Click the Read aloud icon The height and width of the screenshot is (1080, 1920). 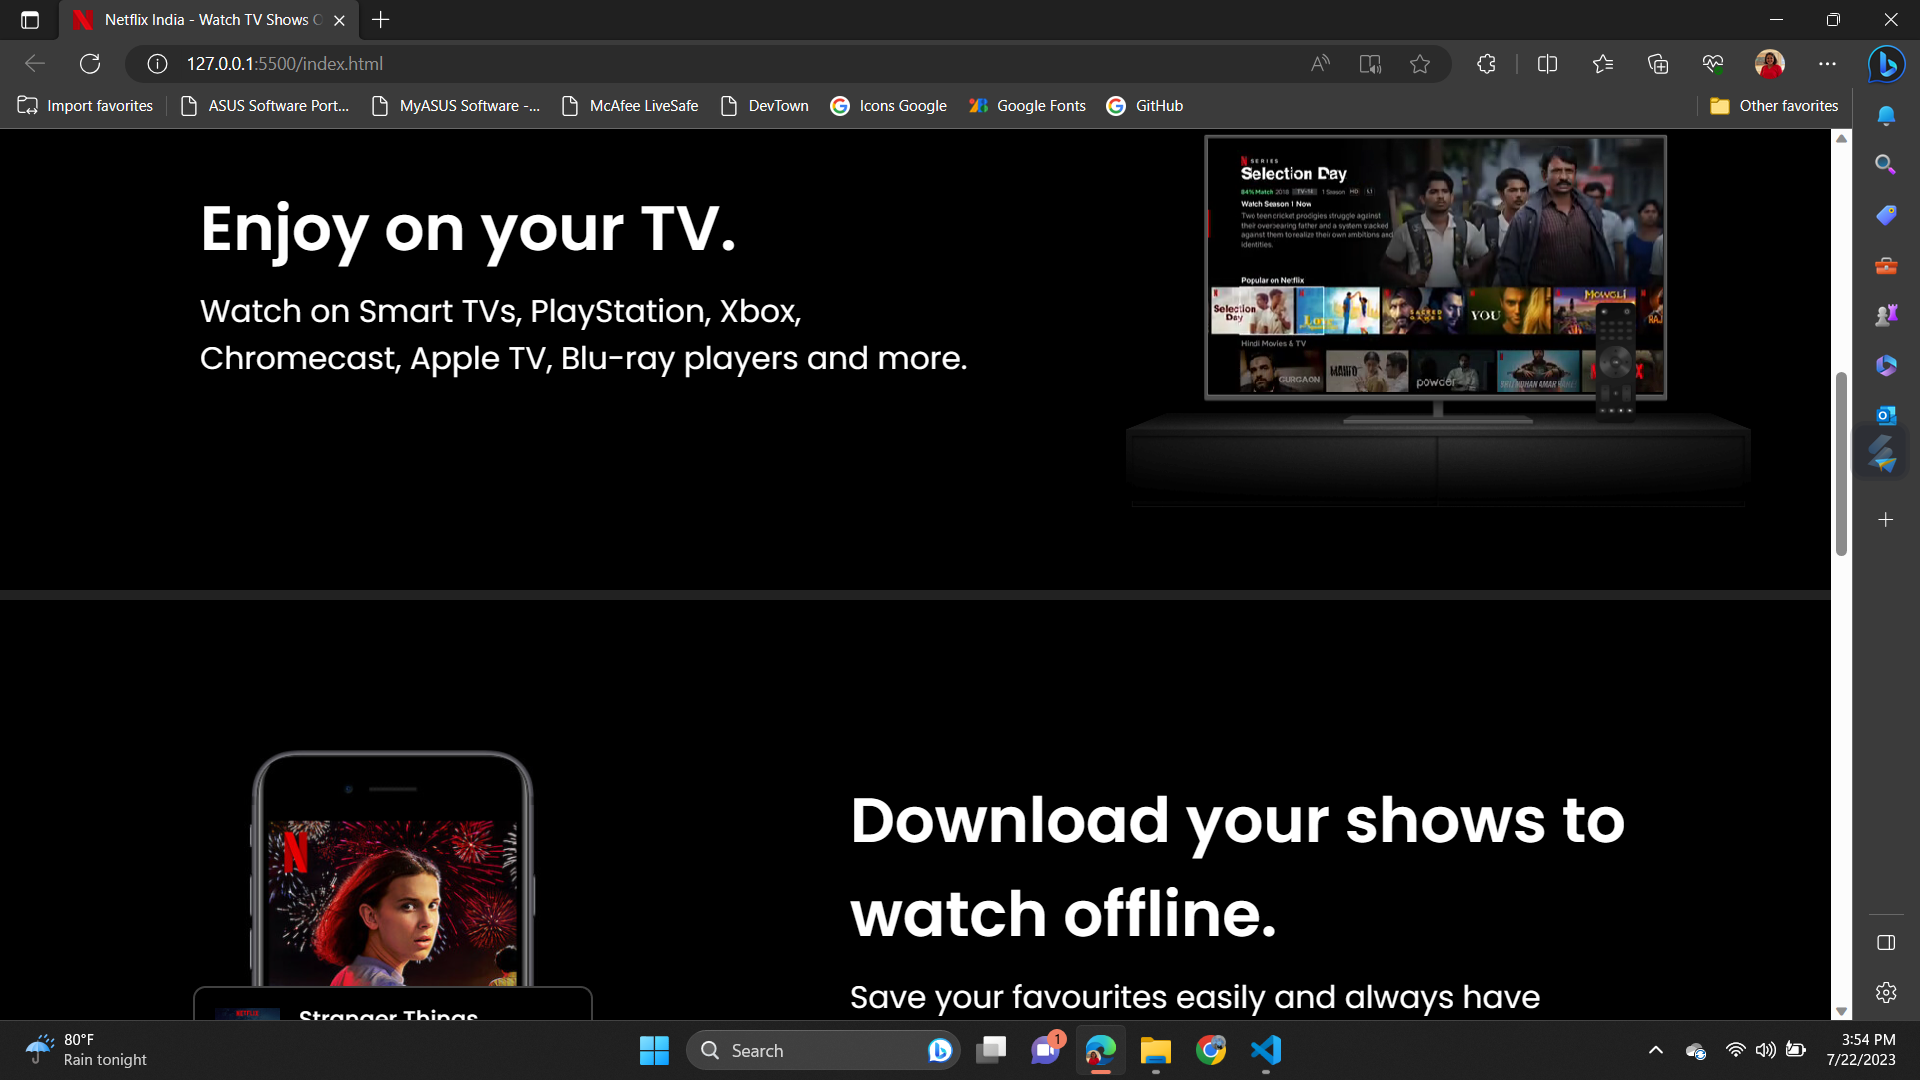1320,64
